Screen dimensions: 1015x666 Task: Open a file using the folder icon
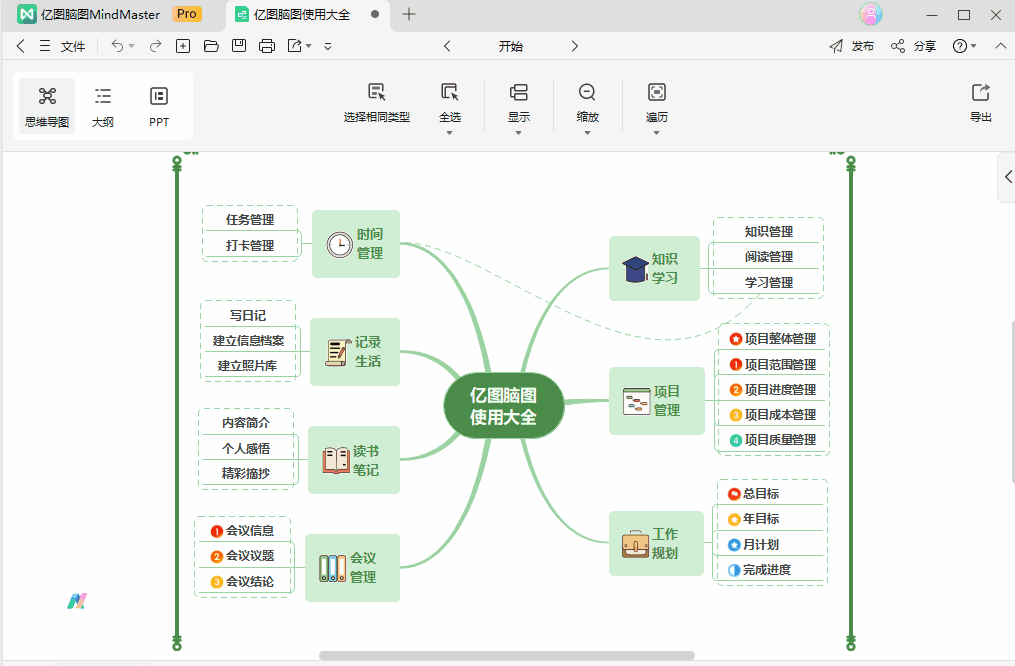[x=211, y=46]
